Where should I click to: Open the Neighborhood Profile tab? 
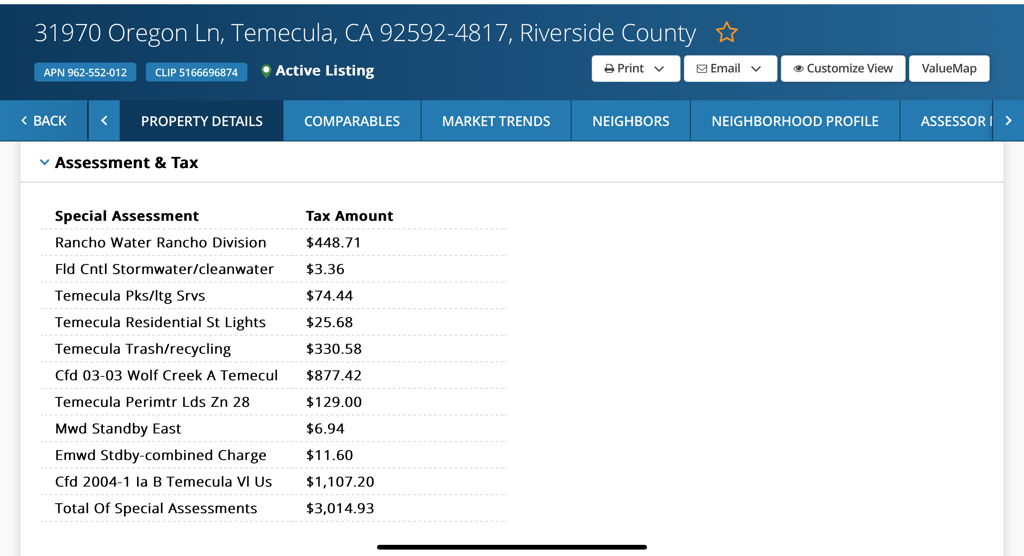click(795, 121)
